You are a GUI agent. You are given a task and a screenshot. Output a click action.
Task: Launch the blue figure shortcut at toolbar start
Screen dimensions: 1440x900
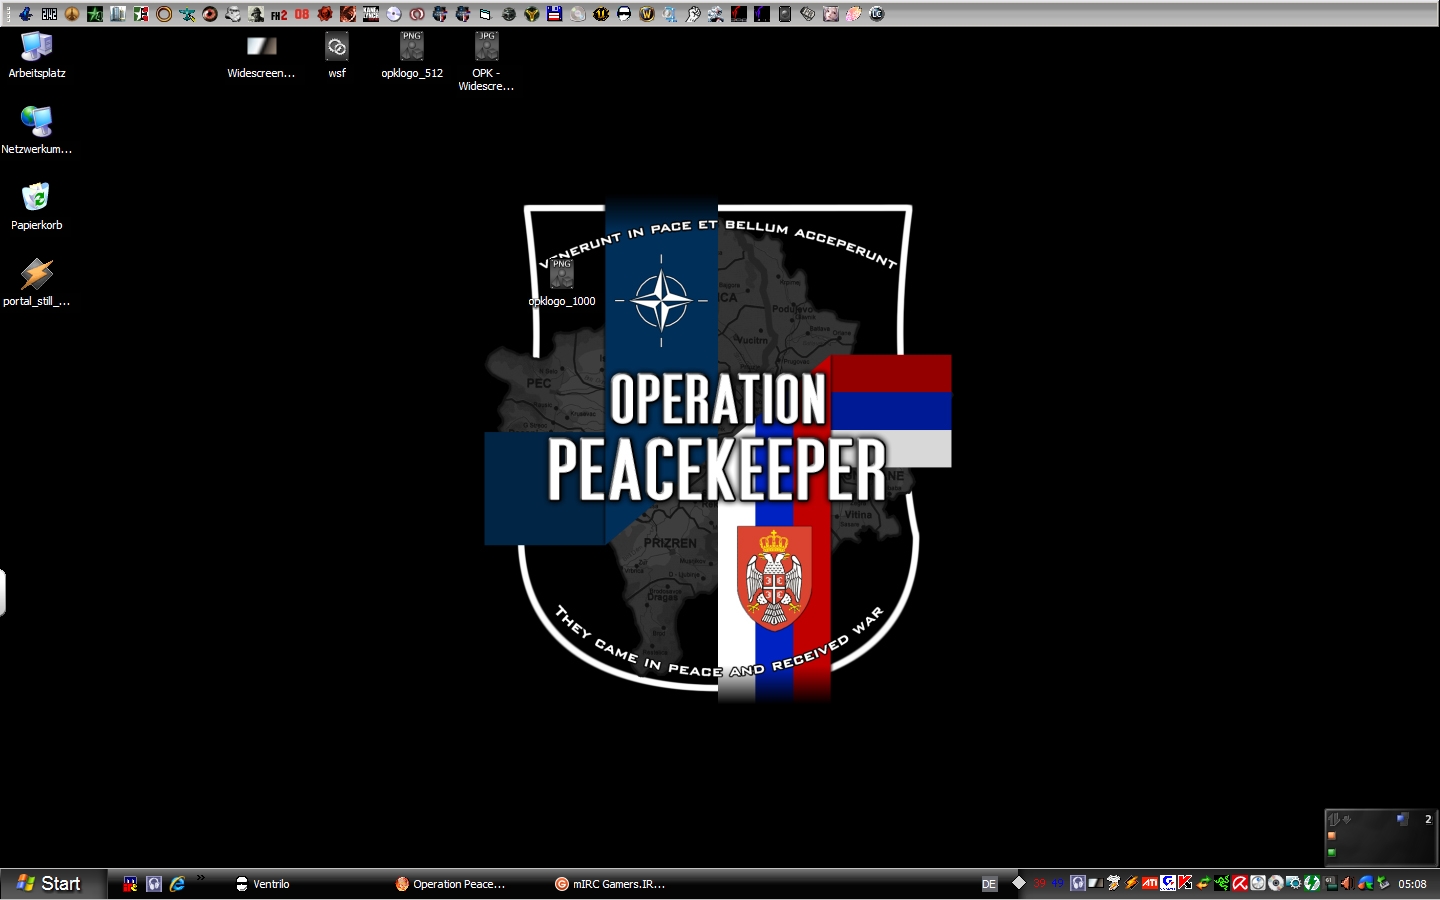click(x=25, y=14)
